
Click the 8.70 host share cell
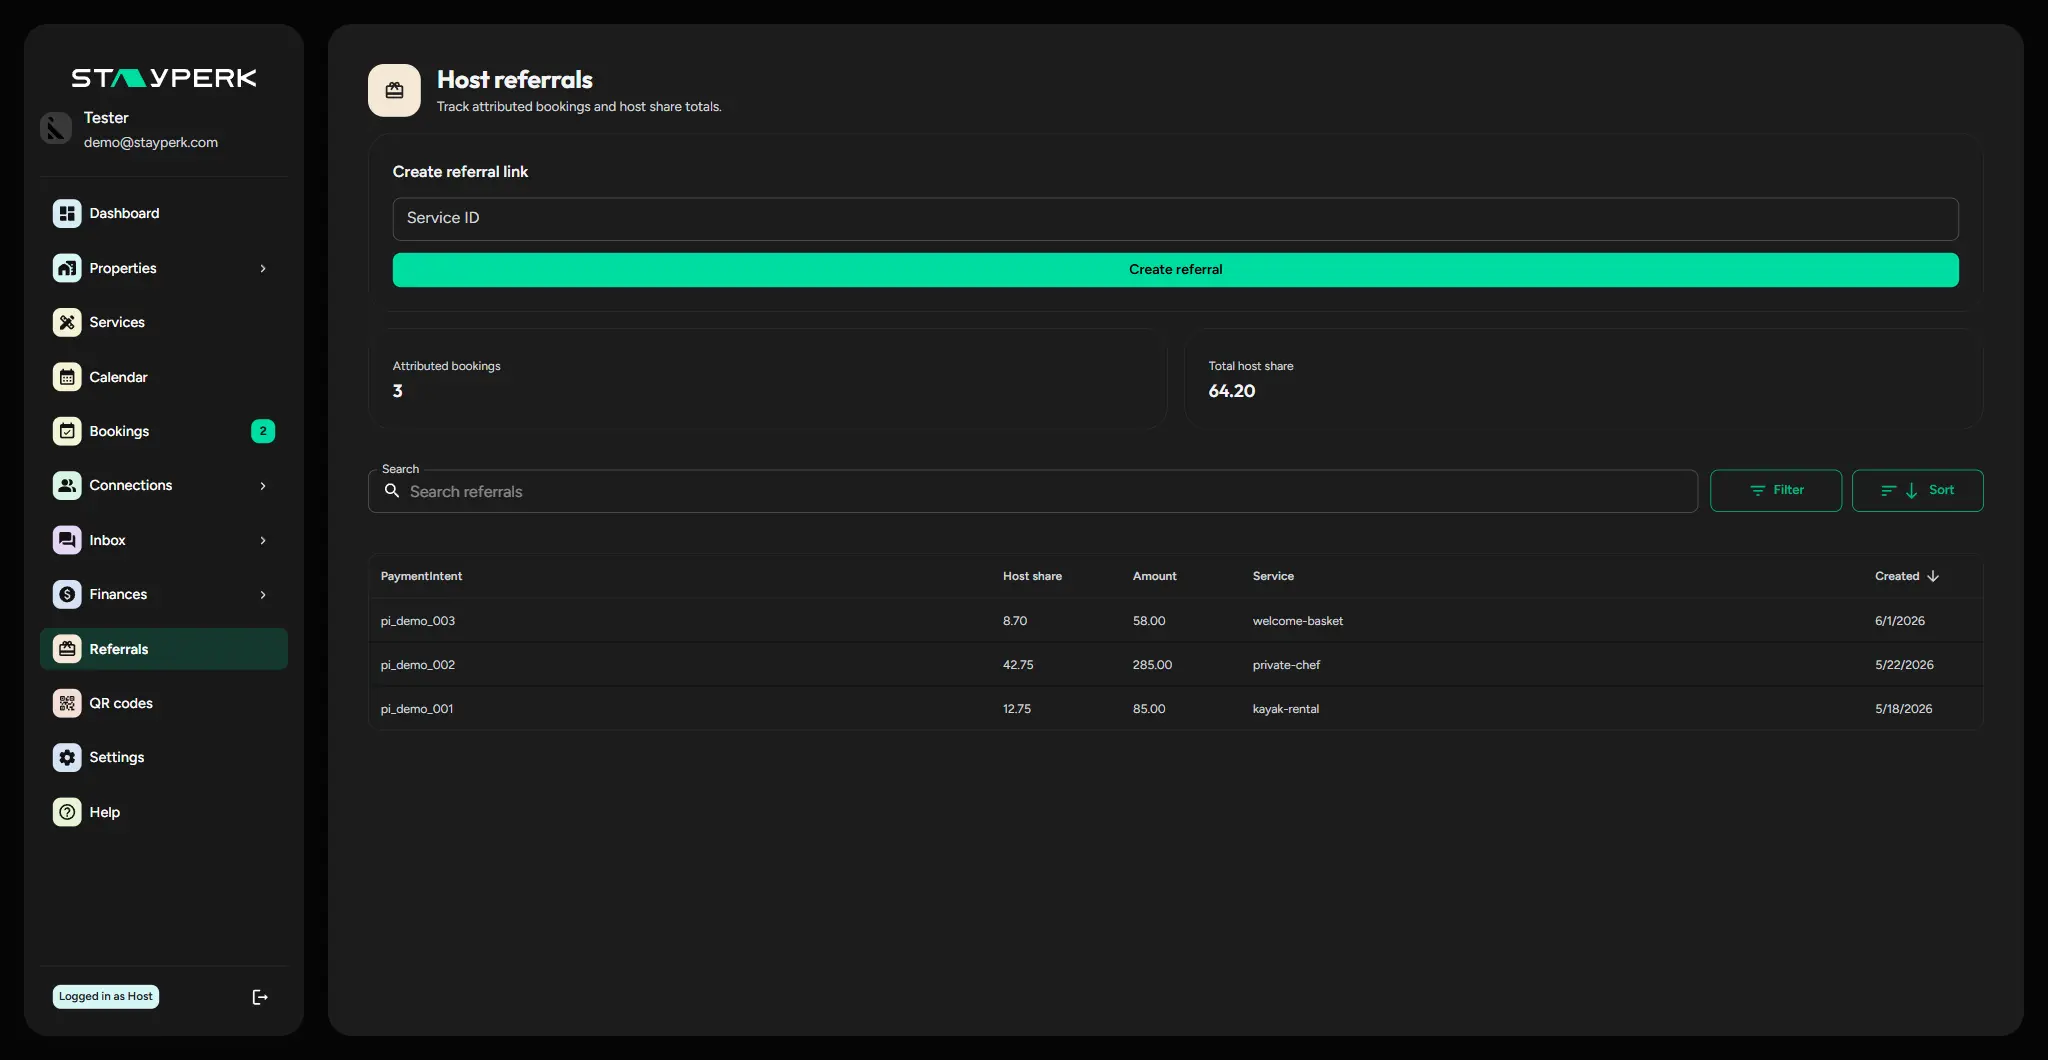click(1015, 621)
